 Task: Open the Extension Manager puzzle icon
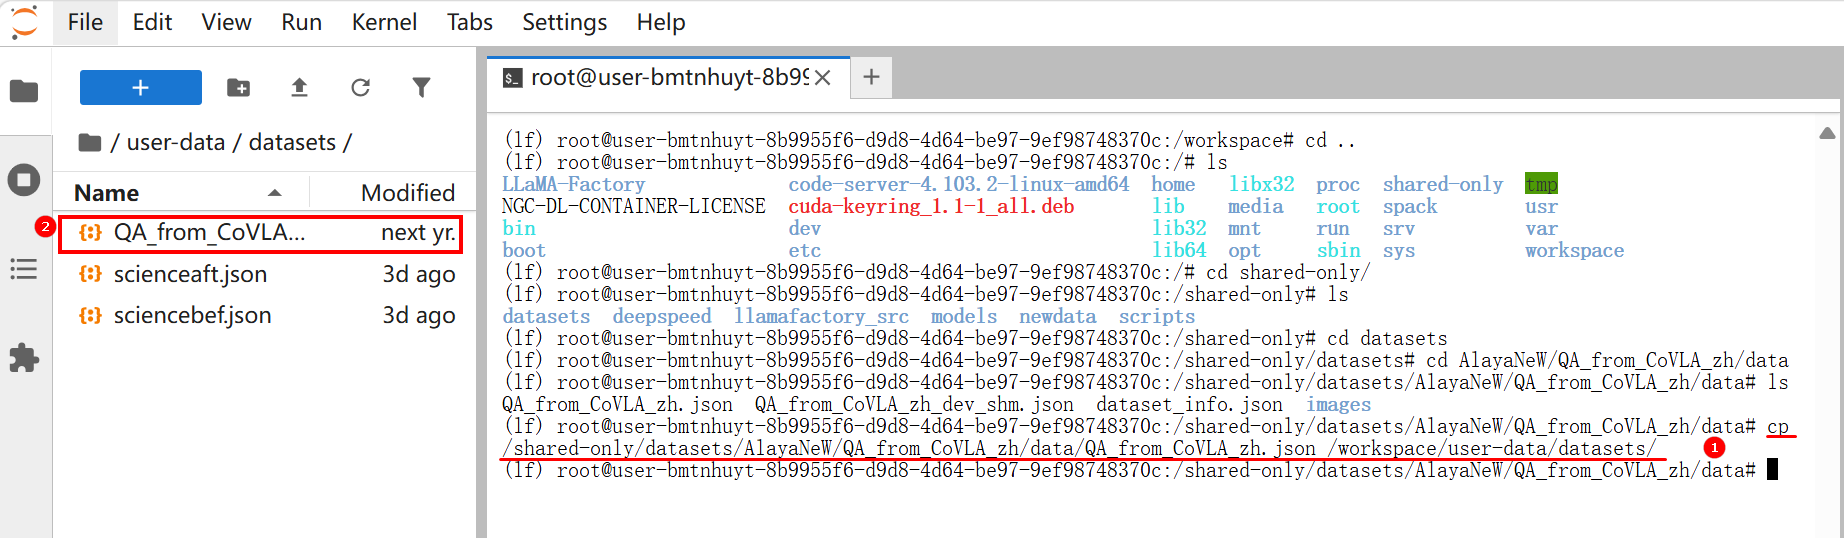coord(24,358)
